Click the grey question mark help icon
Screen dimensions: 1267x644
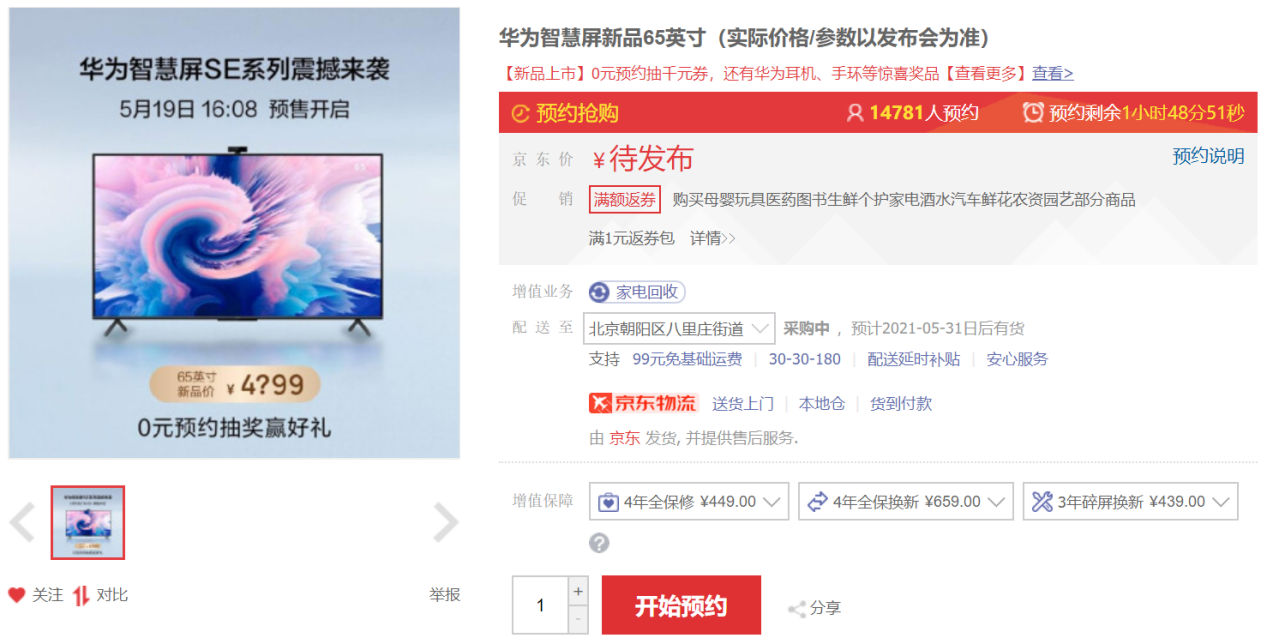599,543
